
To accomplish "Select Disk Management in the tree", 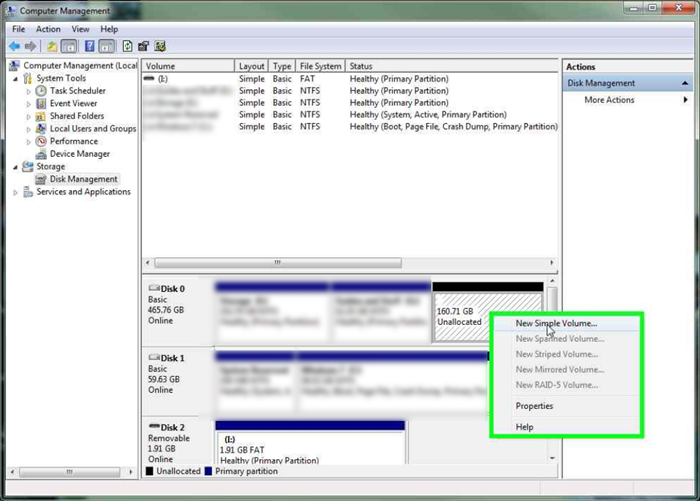I will [83, 179].
